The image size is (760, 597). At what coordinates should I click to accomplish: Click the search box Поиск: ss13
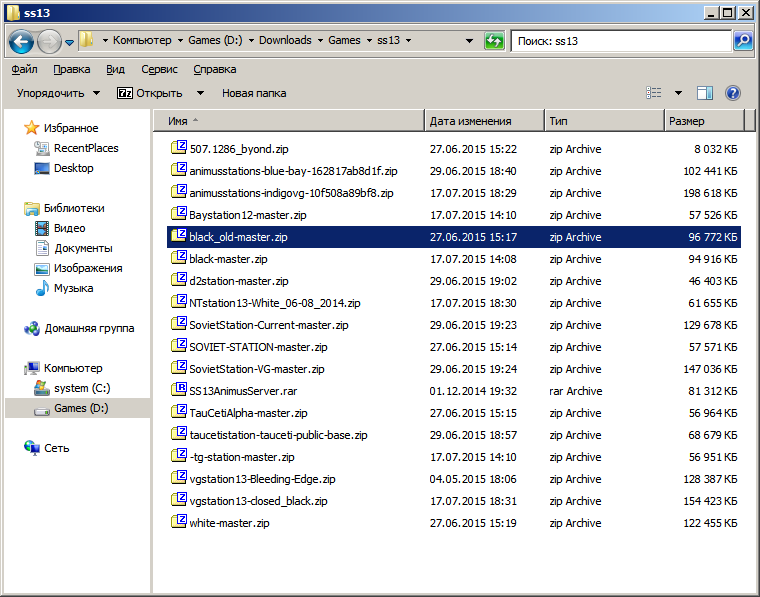point(620,41)
